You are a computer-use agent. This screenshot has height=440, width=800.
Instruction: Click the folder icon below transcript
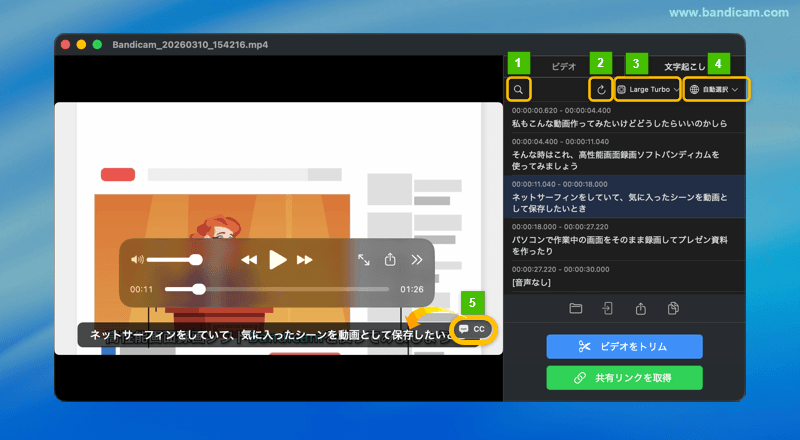coord(576,308)
